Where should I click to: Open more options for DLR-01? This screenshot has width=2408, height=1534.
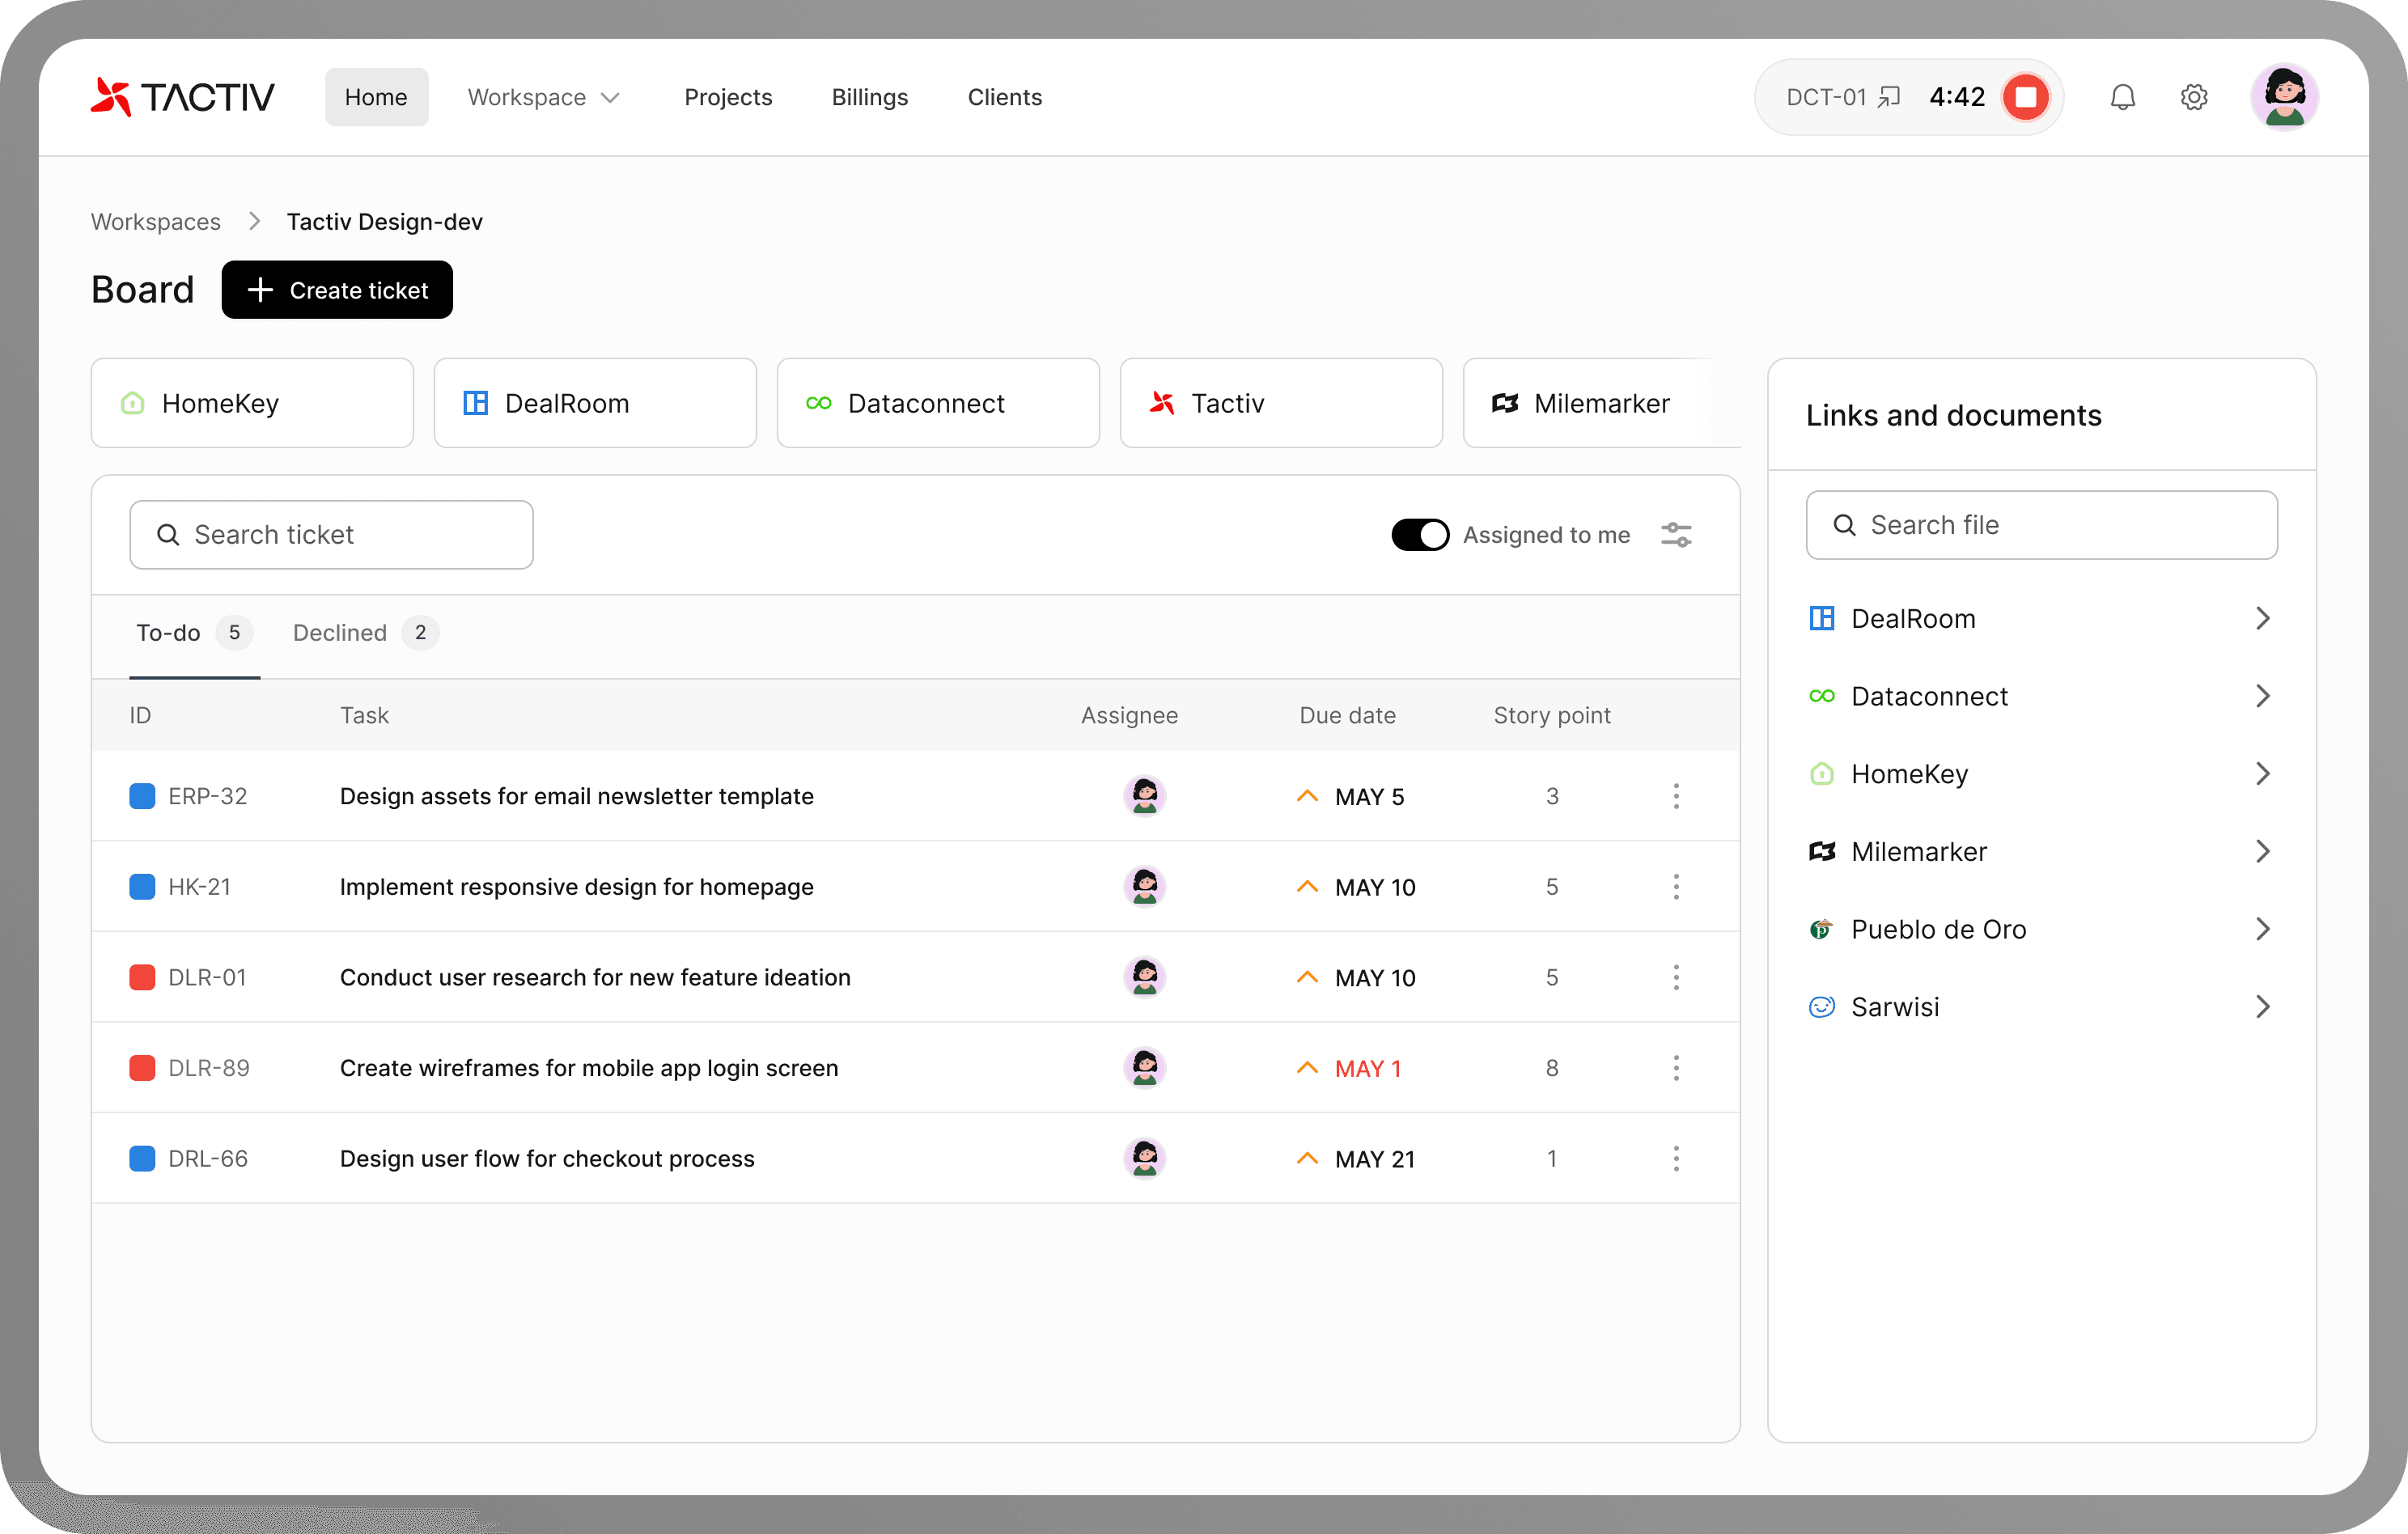point(1676,977)
